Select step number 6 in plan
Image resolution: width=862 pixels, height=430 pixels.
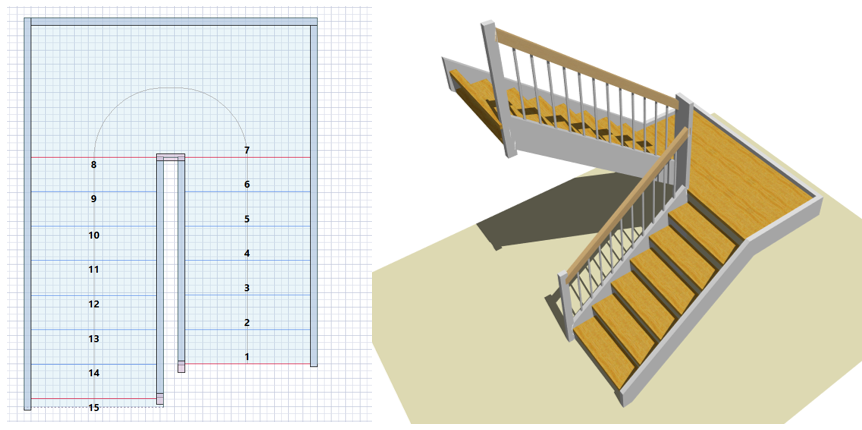(x=247, y=184)
